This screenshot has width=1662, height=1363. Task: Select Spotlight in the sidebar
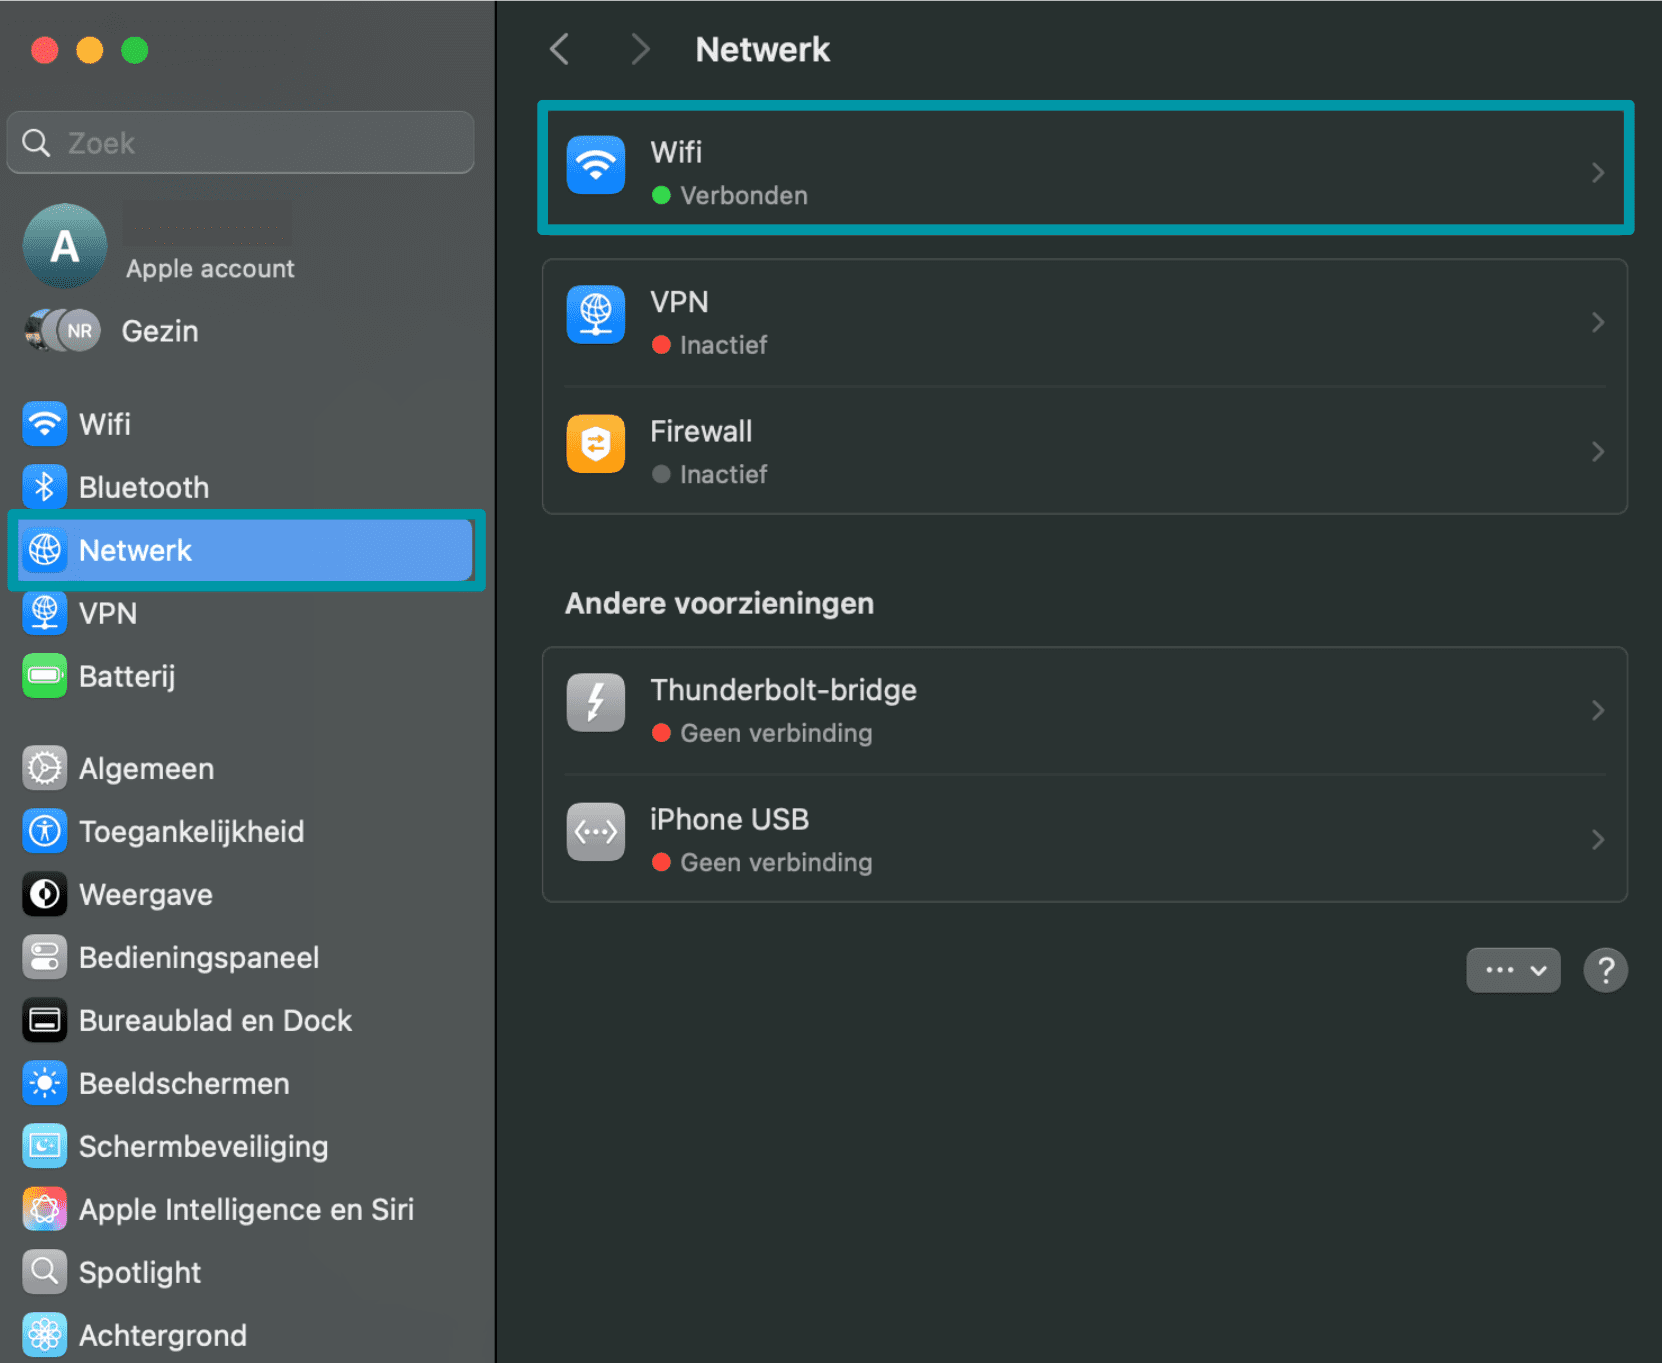click(x=140, y=1272)
